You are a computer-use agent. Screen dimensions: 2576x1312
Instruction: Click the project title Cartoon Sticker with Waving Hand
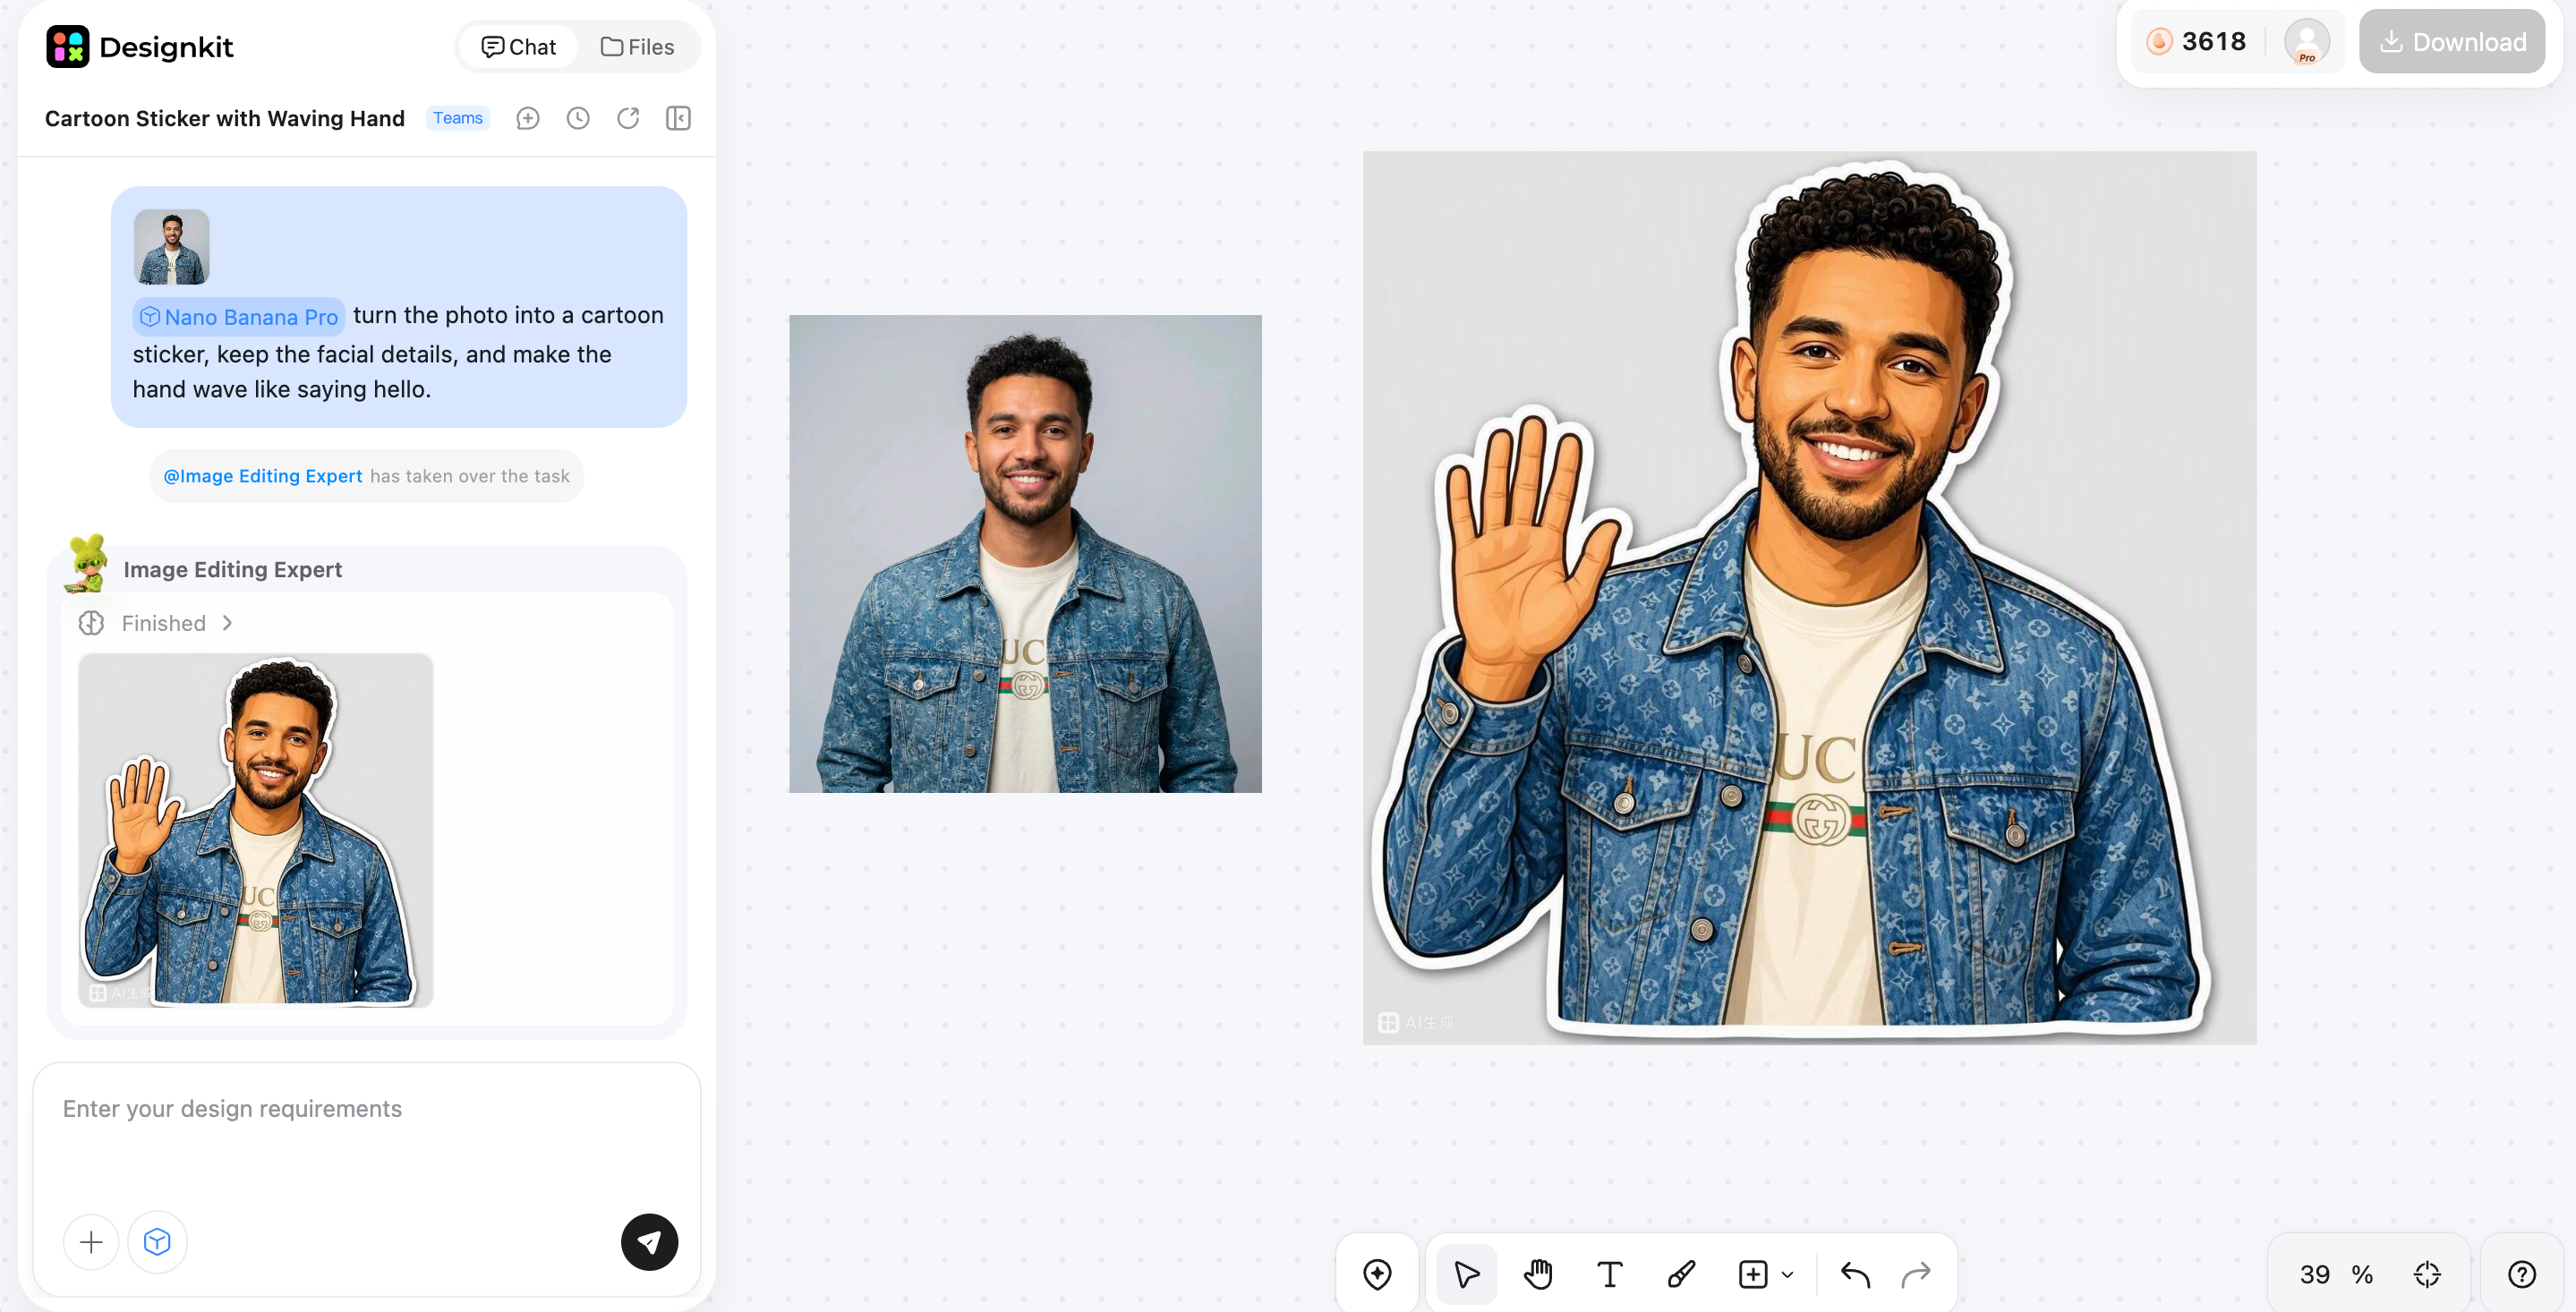click(225, 118)
